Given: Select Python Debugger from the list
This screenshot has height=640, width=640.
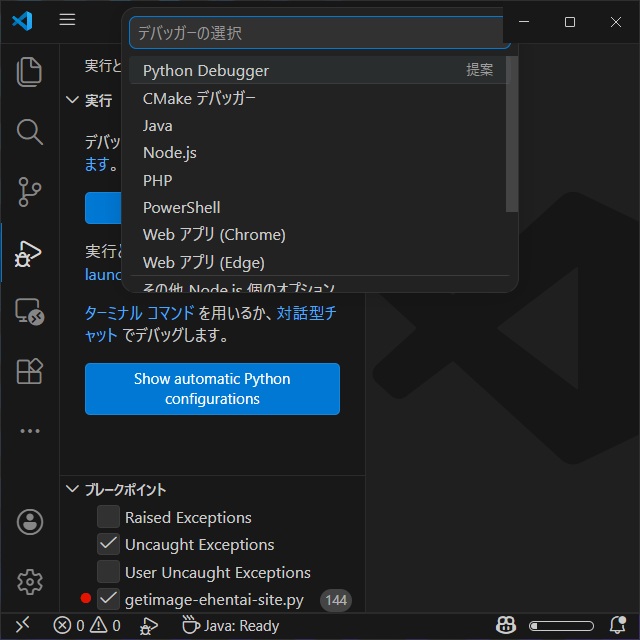Looking at the screenshot, I should 205,71.
